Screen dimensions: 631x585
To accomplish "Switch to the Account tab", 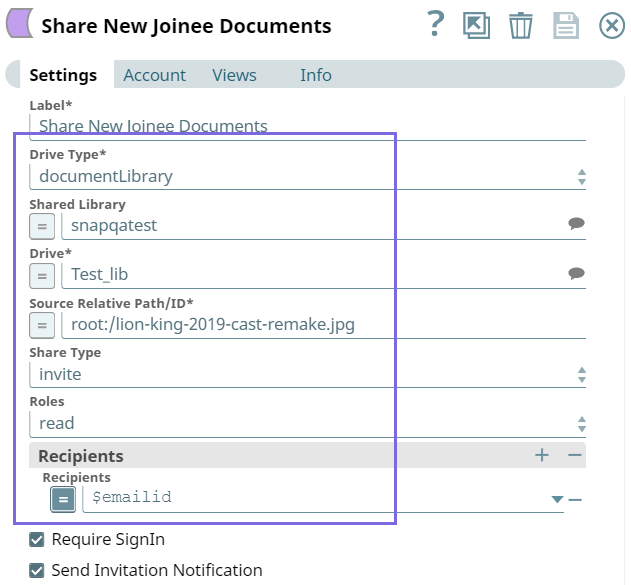I will 155,75.
